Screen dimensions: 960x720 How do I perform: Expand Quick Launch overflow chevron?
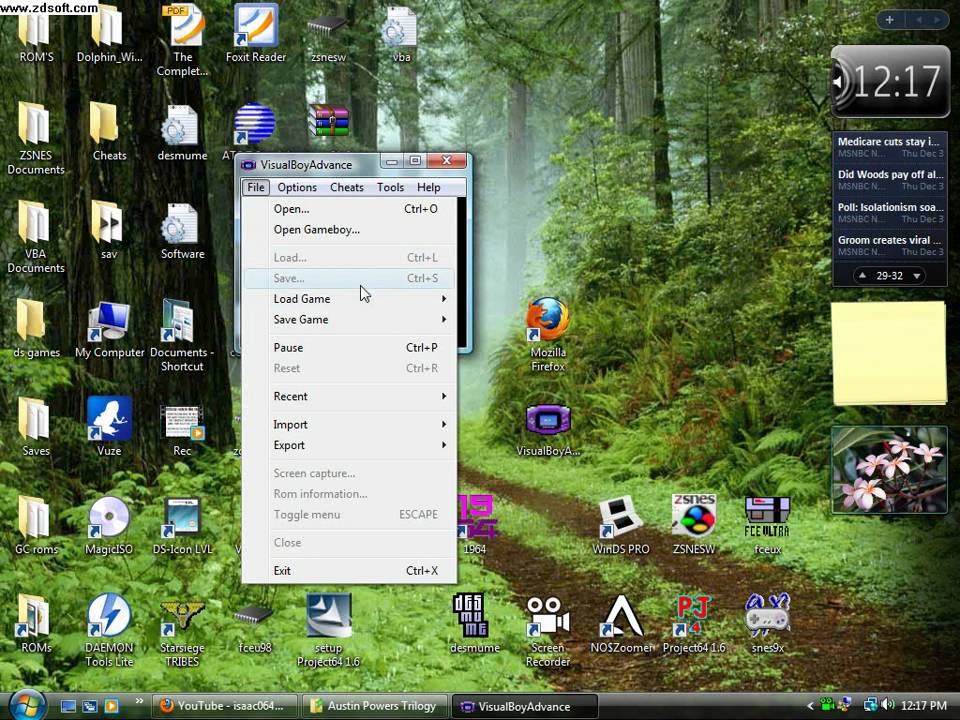[139, 701]
